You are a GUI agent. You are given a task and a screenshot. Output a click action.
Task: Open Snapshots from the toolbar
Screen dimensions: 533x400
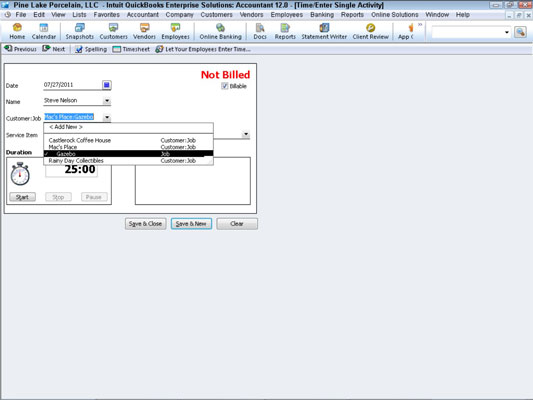80,31
